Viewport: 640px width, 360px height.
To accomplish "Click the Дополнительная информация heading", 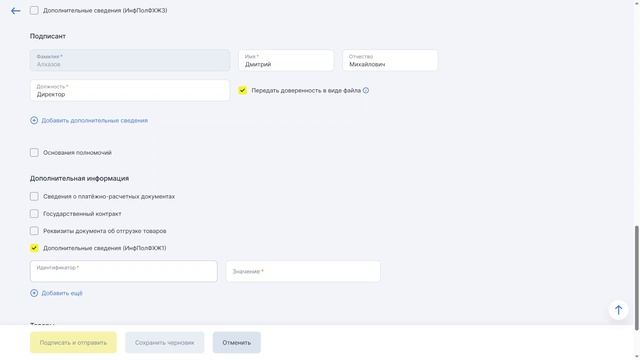I will click(79, 178).
